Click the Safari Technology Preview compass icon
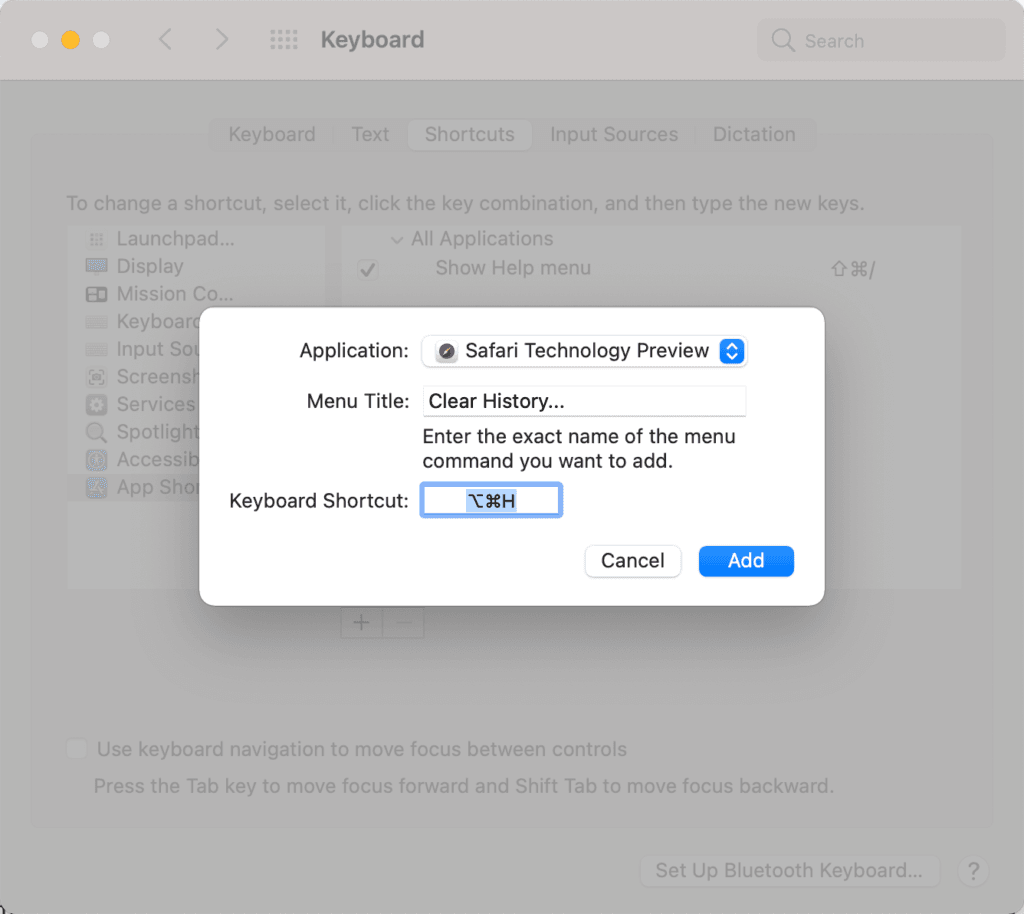1024x914 pixels. point(447,351)
